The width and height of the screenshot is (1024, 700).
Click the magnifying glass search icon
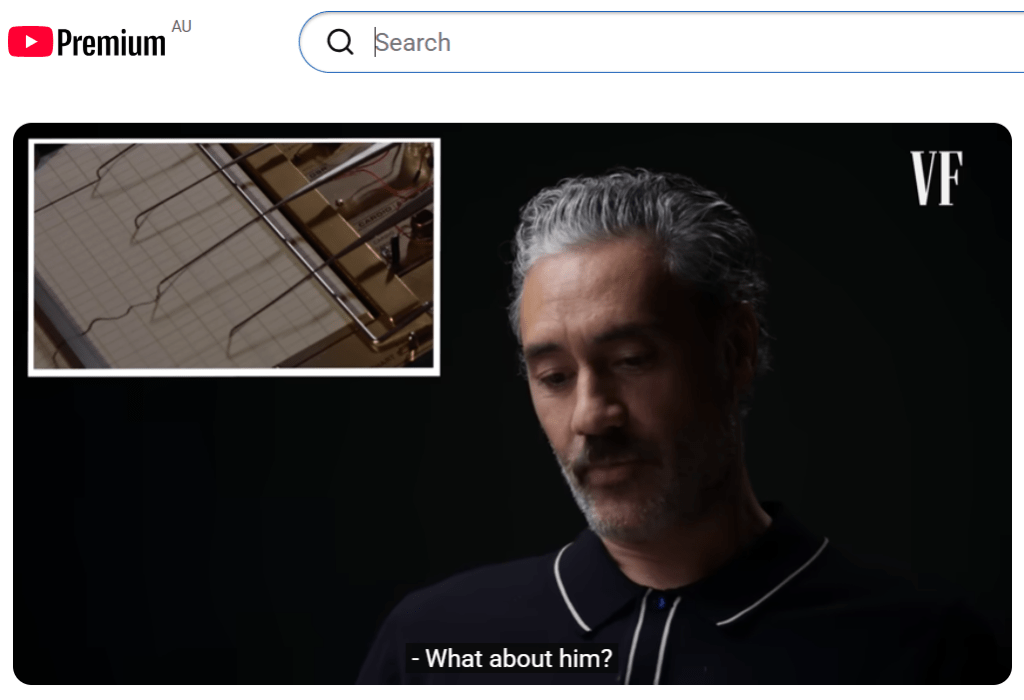click(341, 42)
